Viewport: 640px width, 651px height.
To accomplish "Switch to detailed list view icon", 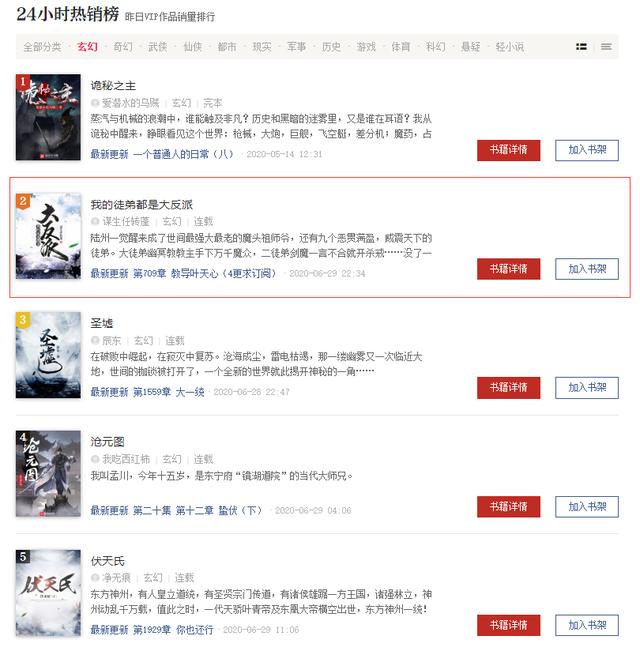I will [x=581, y=46].
